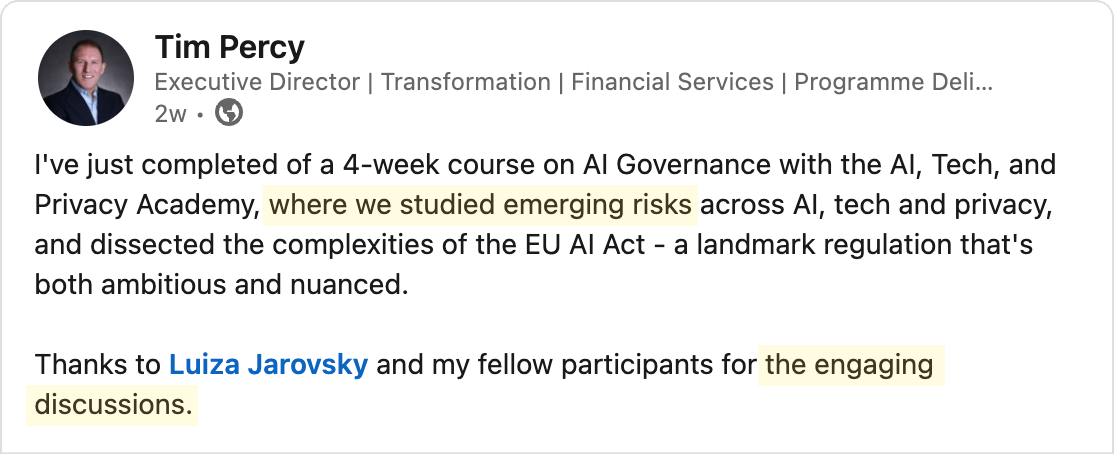Screen dimensions: 1114x454
Task: Click "4-week course" in the post text
Action: pos(459,164)
